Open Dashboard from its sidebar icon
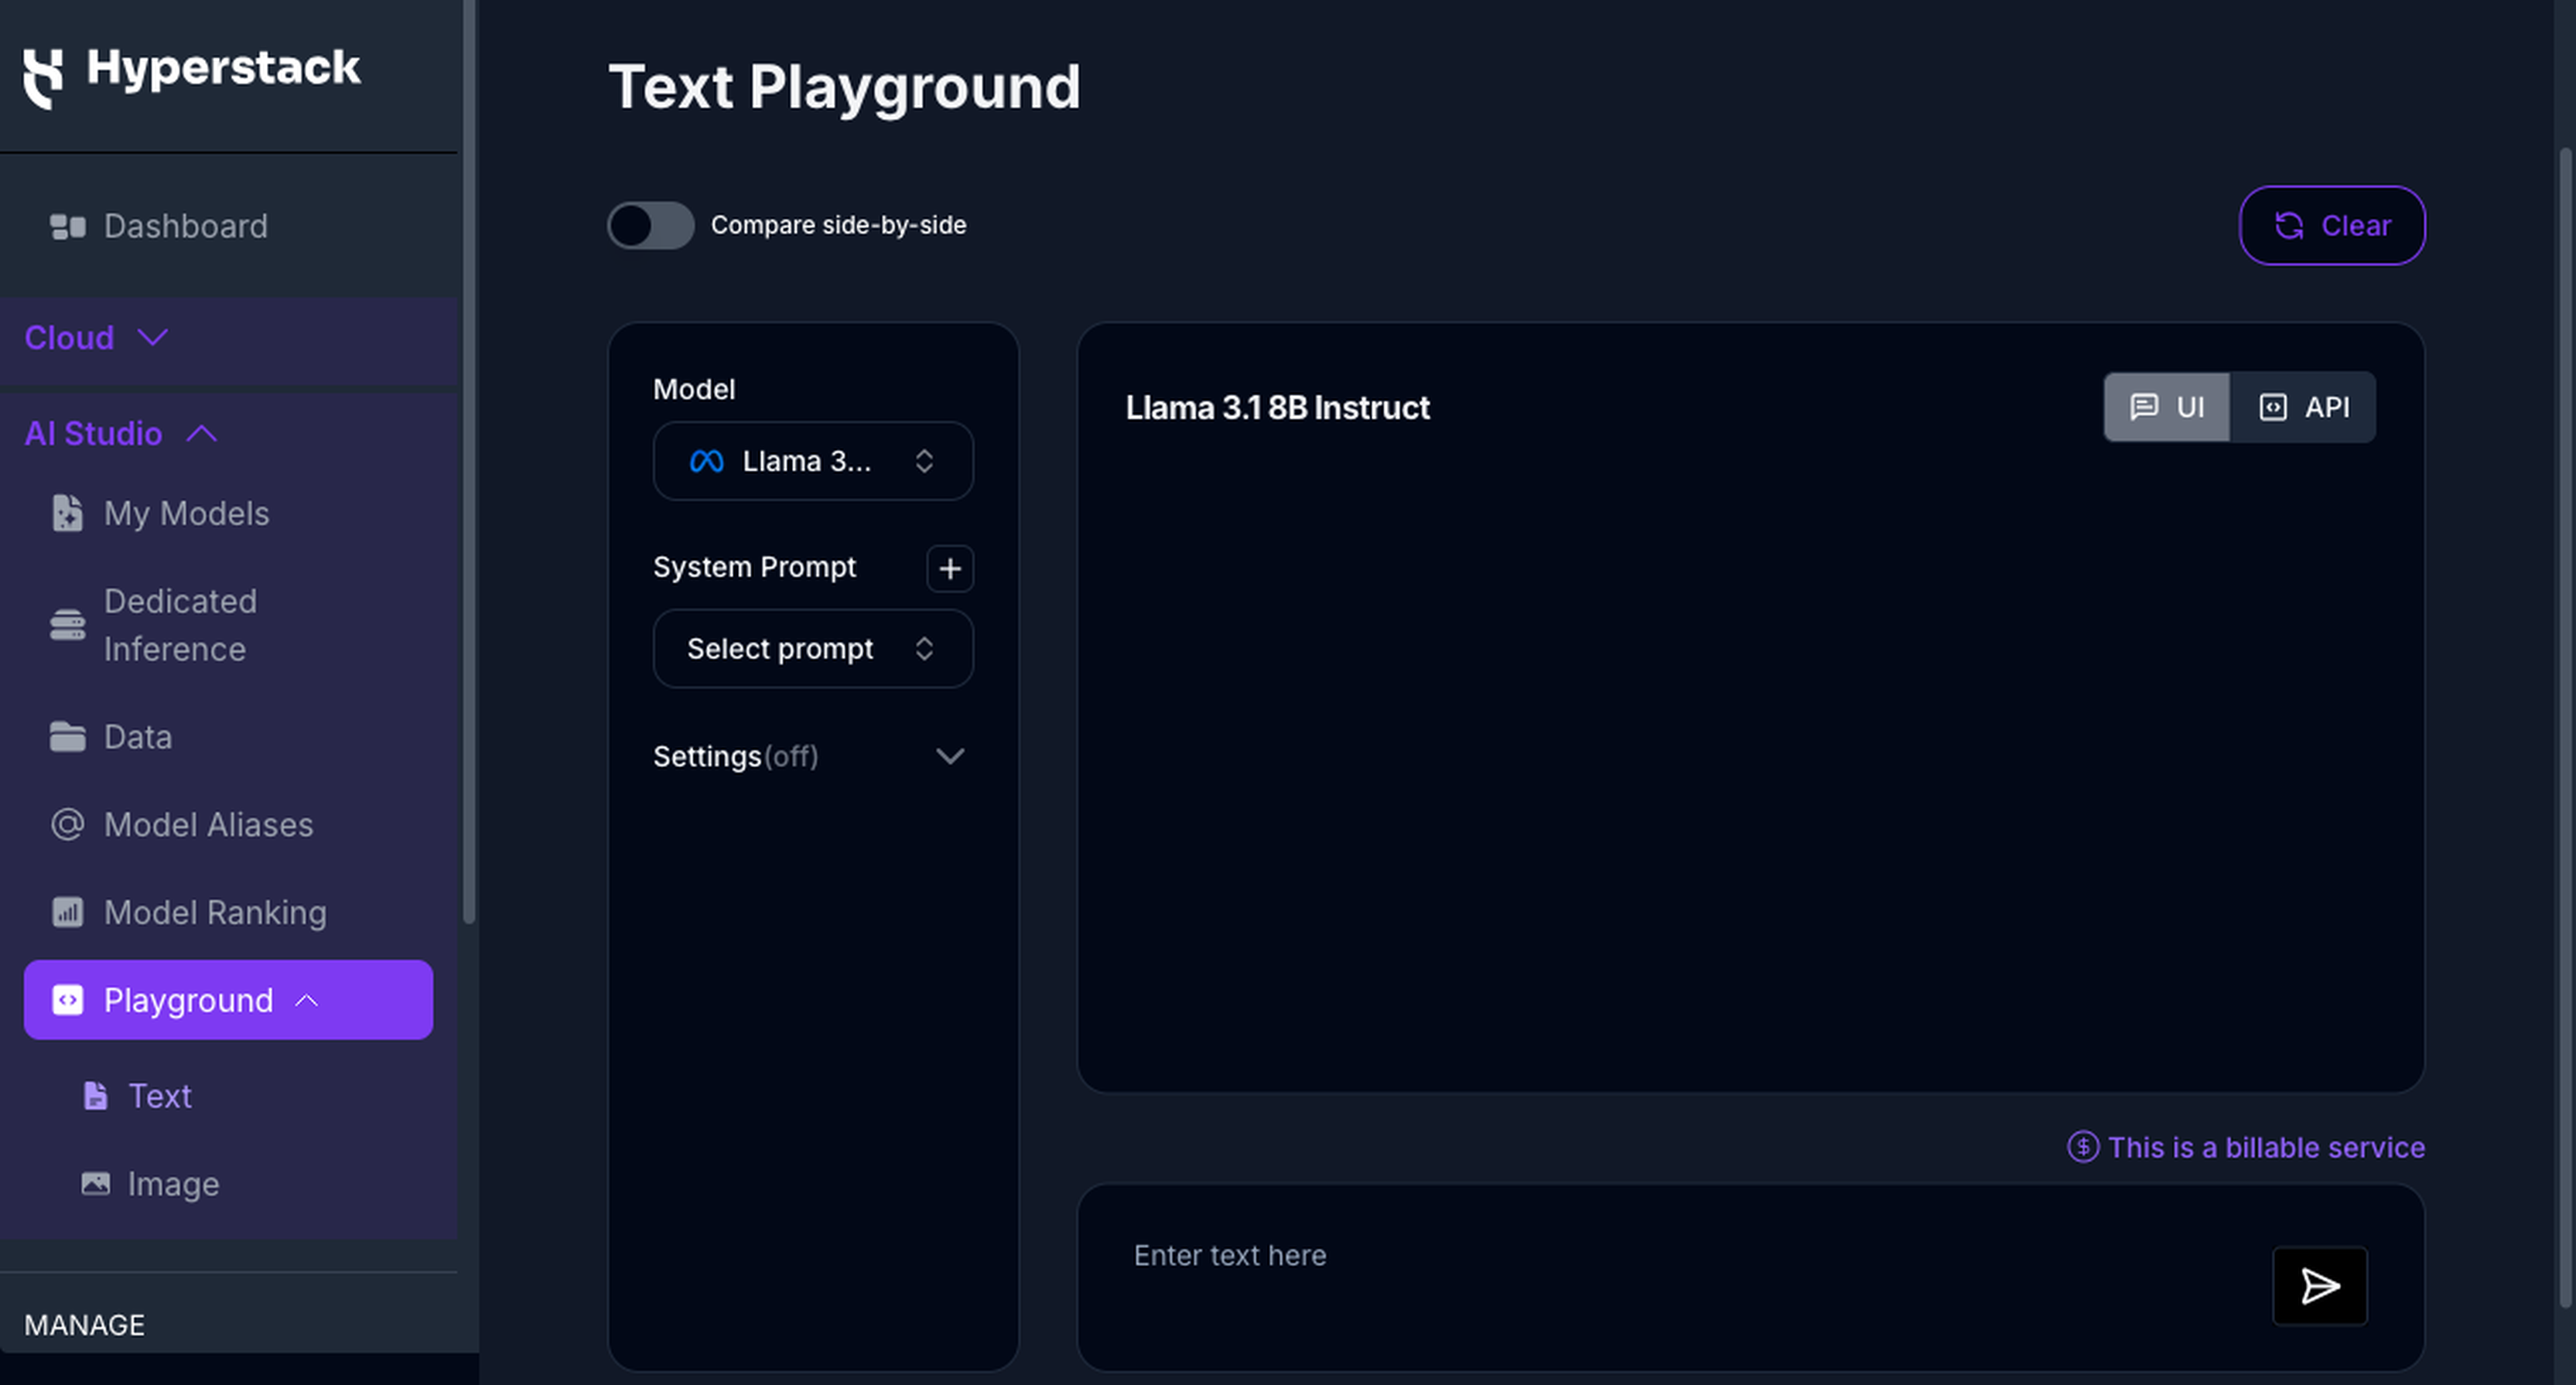Screen dimensions: 2576x1385 [68, 227]
